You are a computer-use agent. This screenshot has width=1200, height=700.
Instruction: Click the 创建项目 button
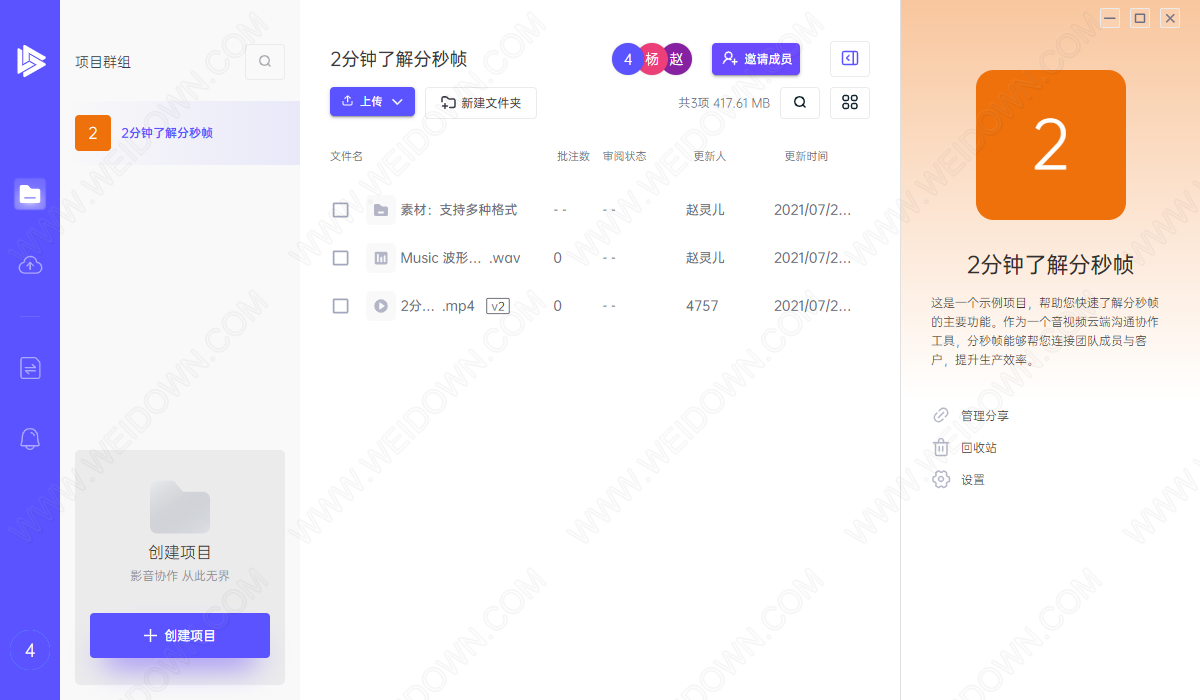click(x=180, y=635)
